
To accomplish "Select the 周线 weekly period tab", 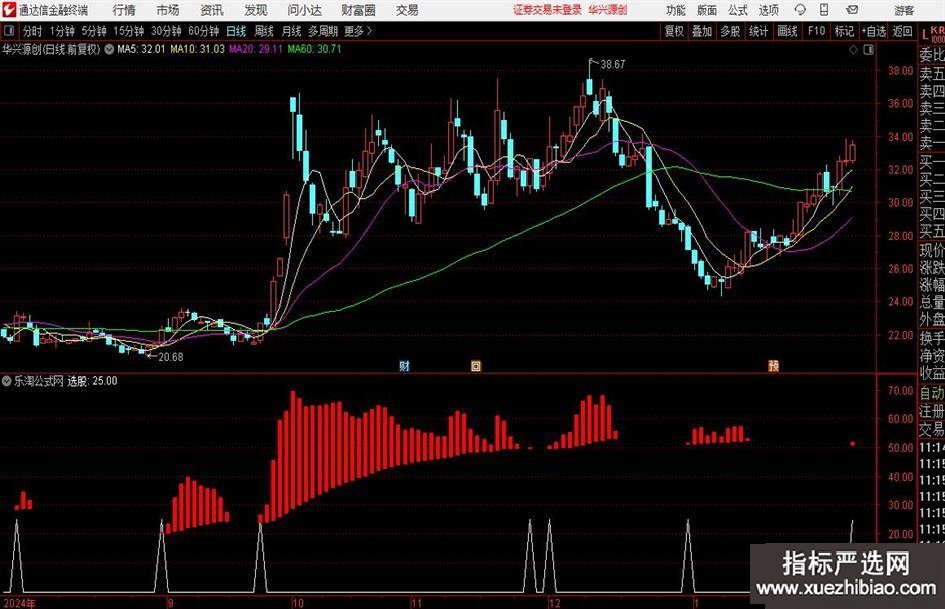I will 264,31.
